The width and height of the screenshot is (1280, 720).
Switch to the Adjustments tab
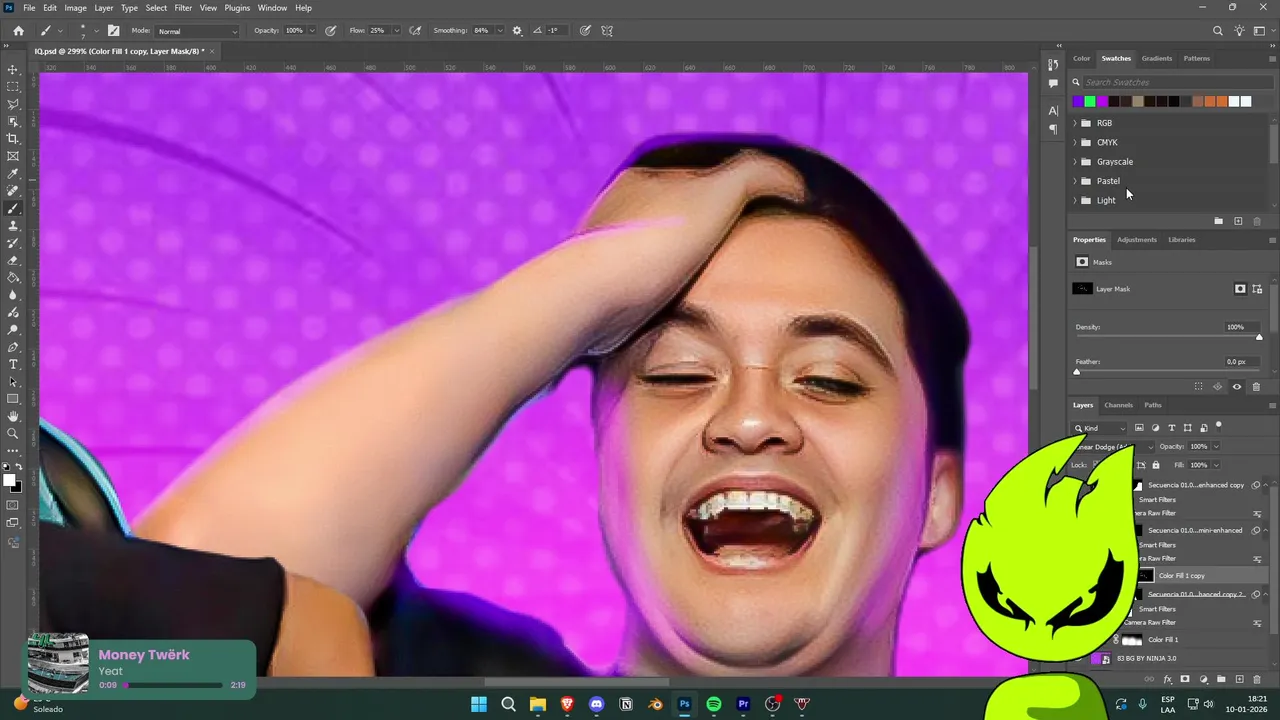click(x=1137, y=240)
